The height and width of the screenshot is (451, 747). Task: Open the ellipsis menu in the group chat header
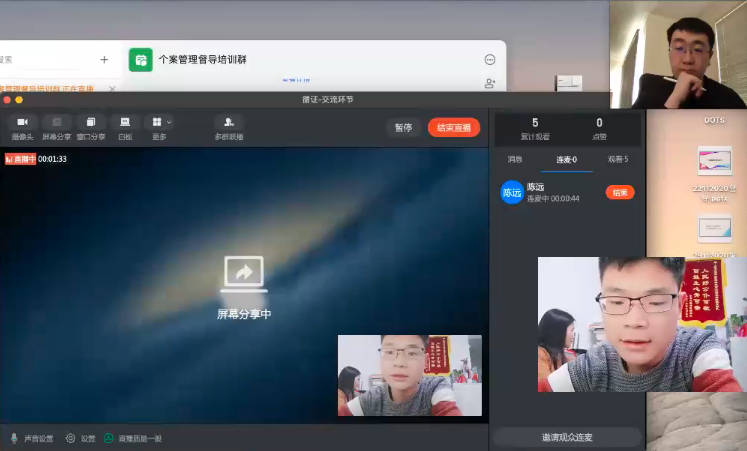coord(490,60)
